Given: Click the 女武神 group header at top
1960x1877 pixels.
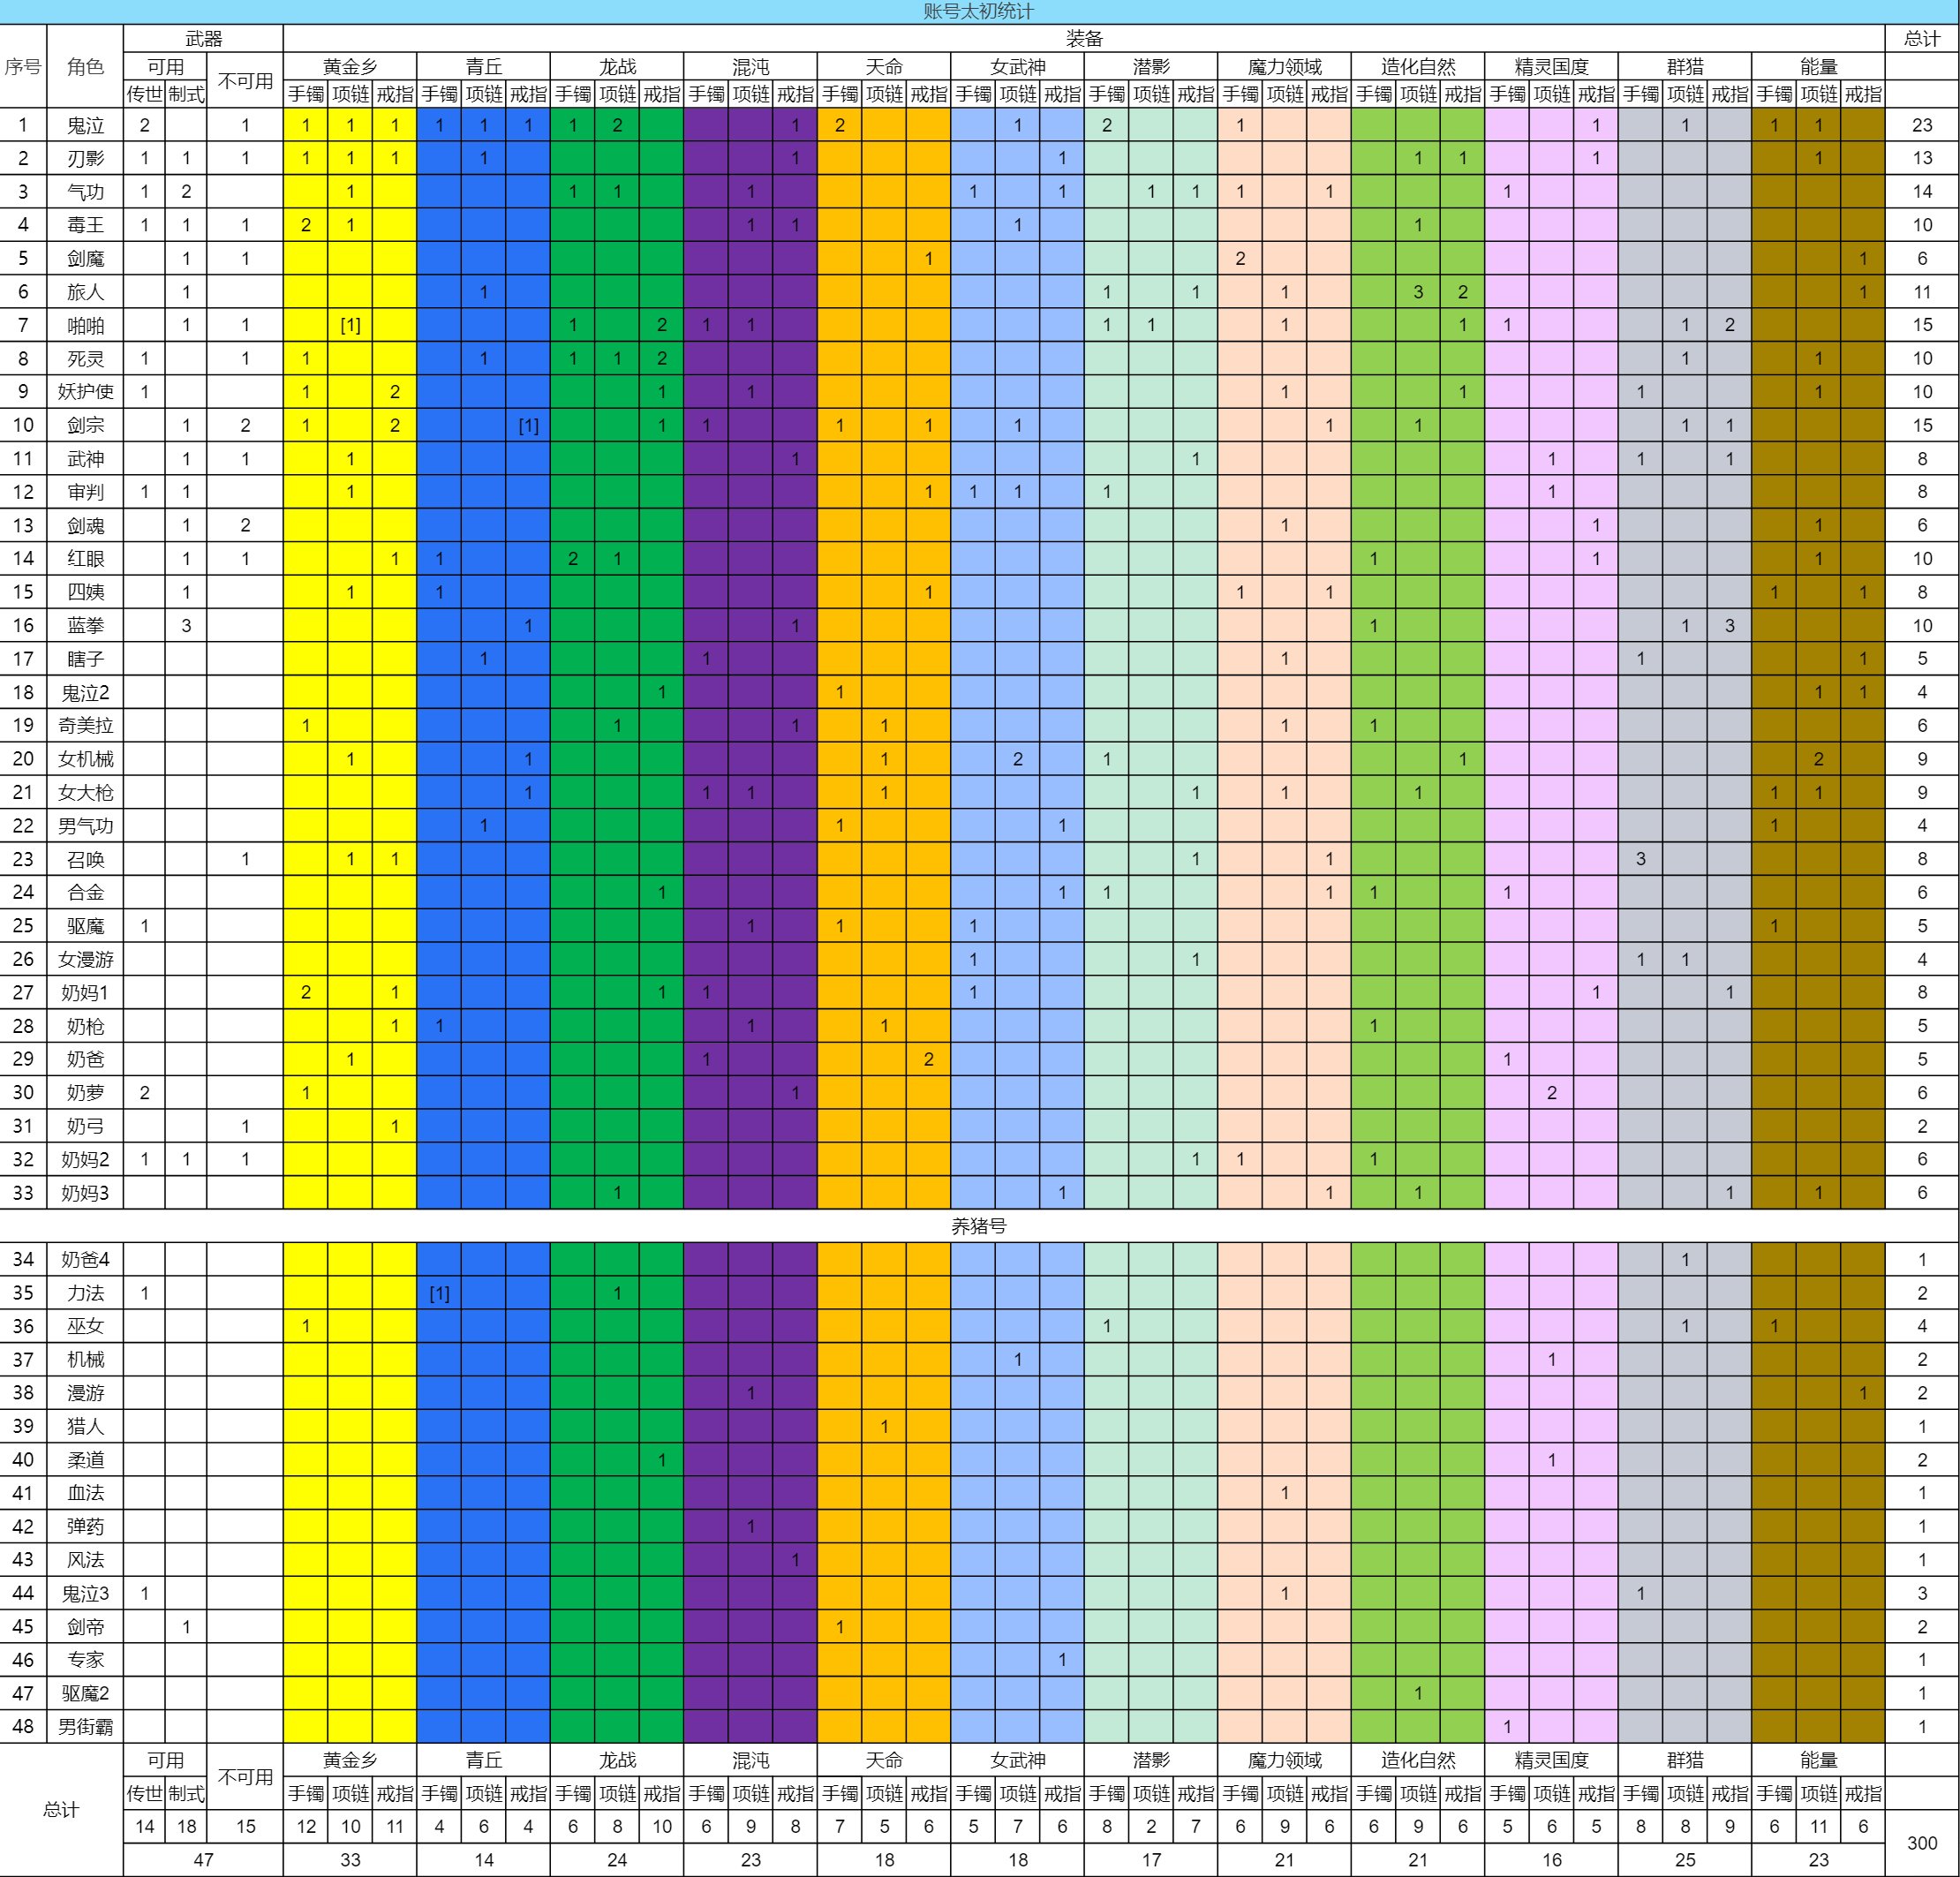Looking at the screenshot, I should (1017, 66).
